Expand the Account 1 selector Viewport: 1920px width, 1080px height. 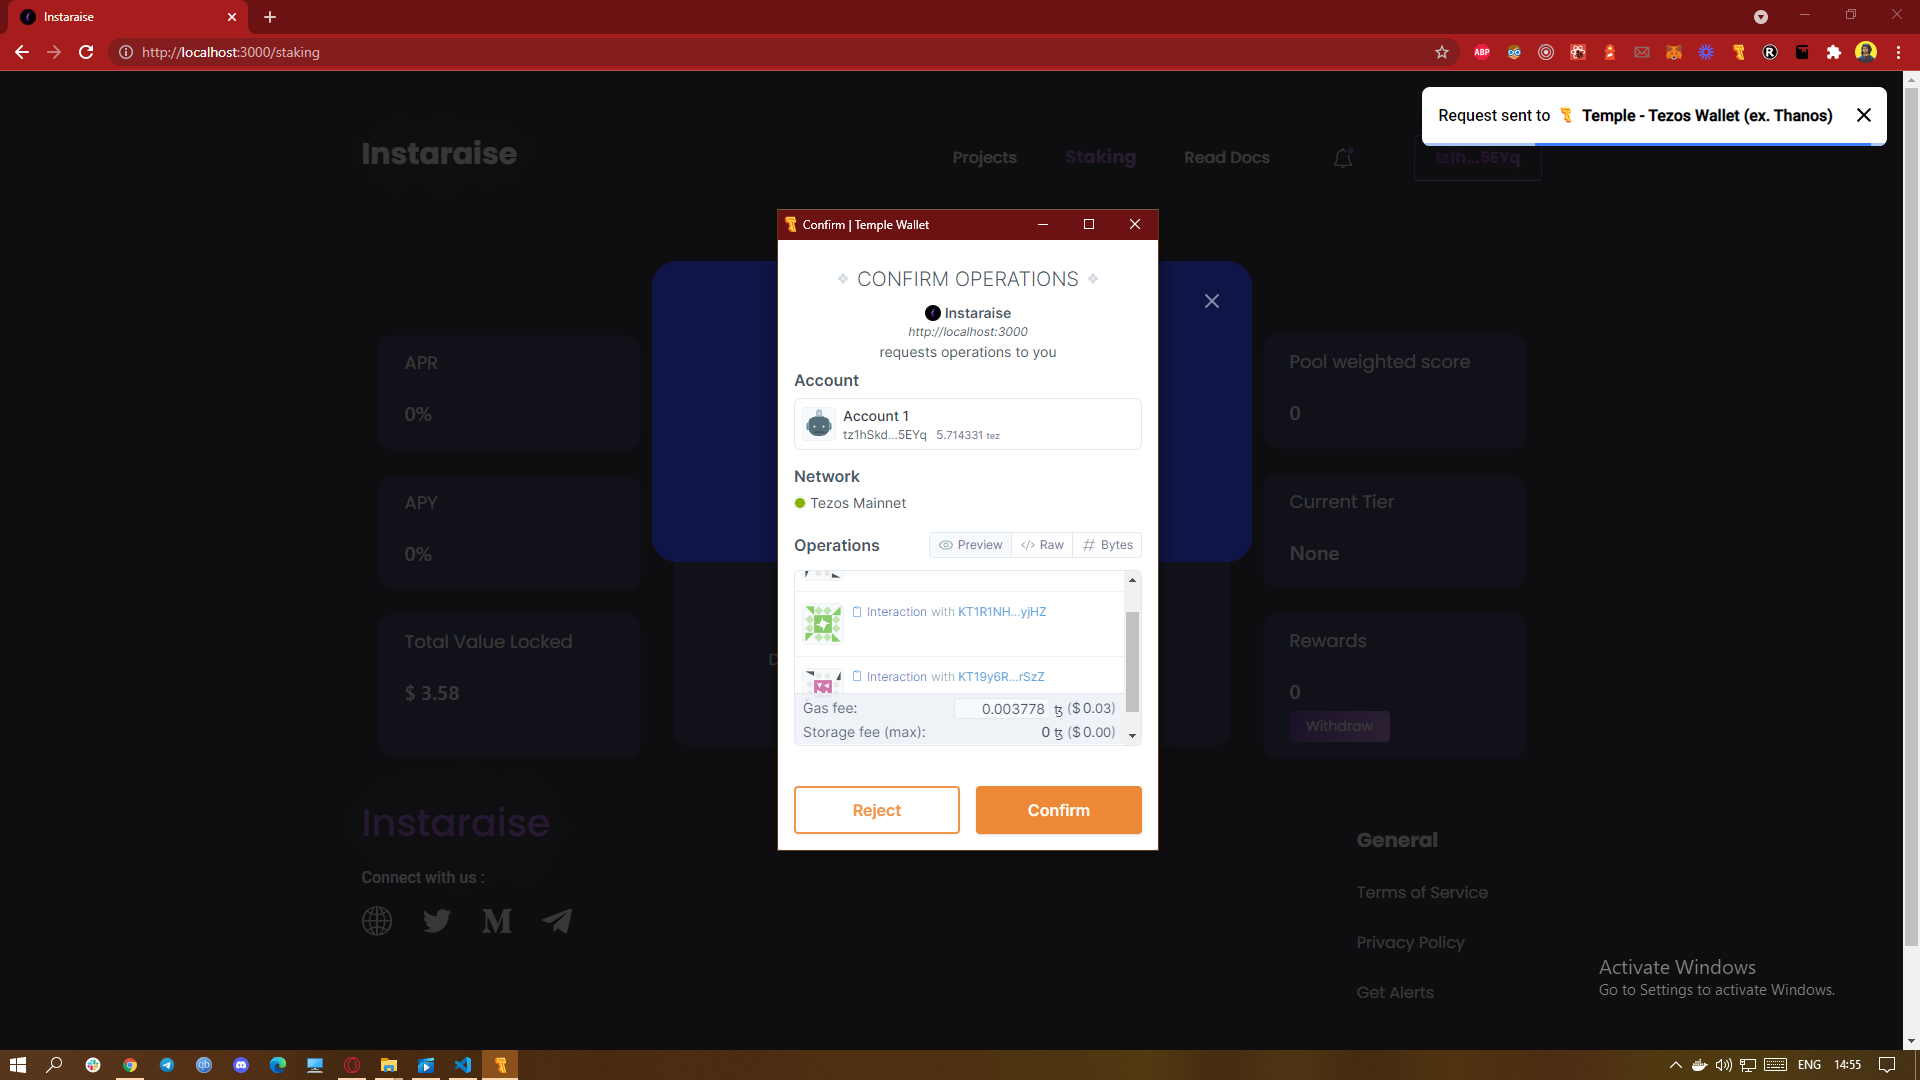967,424
